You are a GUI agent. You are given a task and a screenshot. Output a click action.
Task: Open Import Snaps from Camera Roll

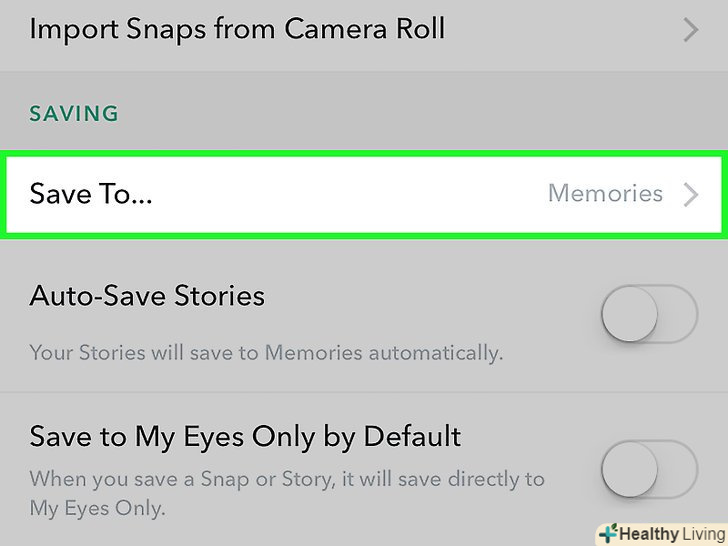[x=236, y=29]
